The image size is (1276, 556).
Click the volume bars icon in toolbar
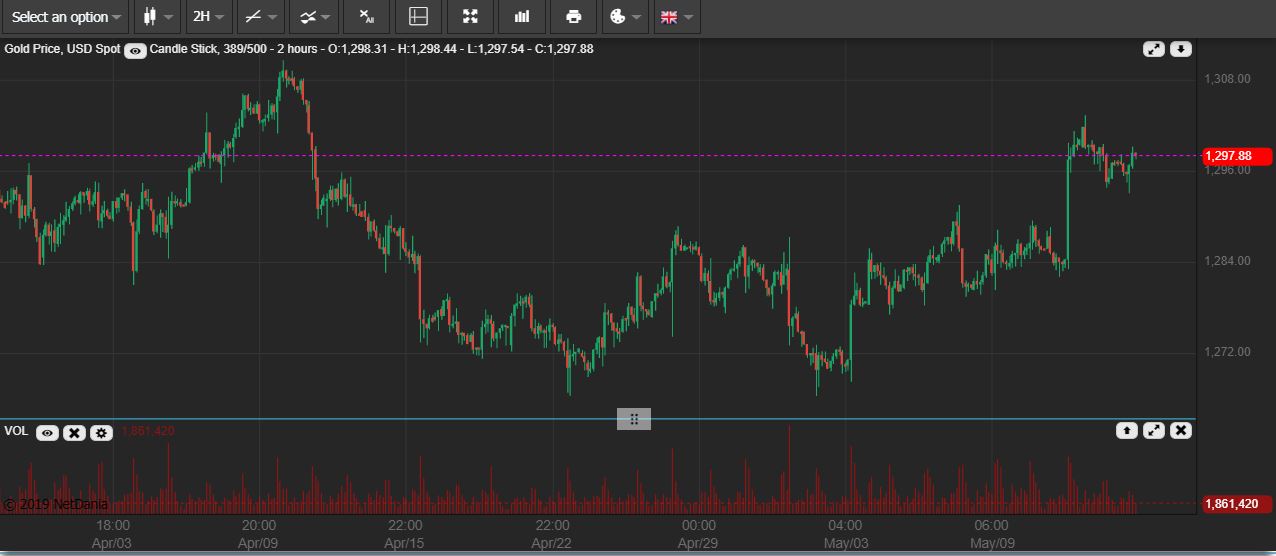click(522, 17)
